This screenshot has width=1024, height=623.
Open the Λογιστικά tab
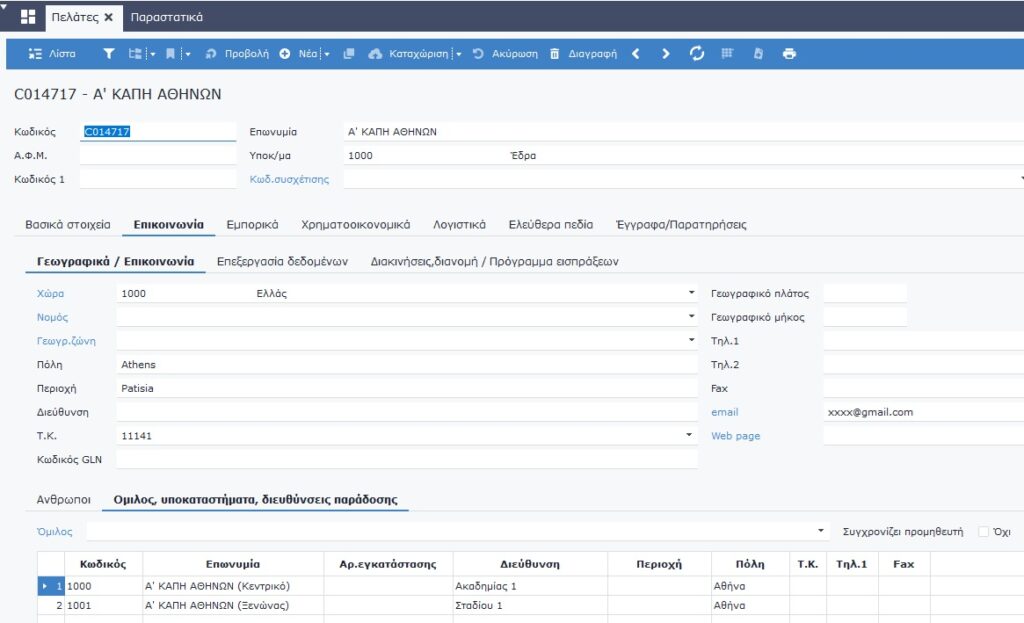(x=459, y=225)
